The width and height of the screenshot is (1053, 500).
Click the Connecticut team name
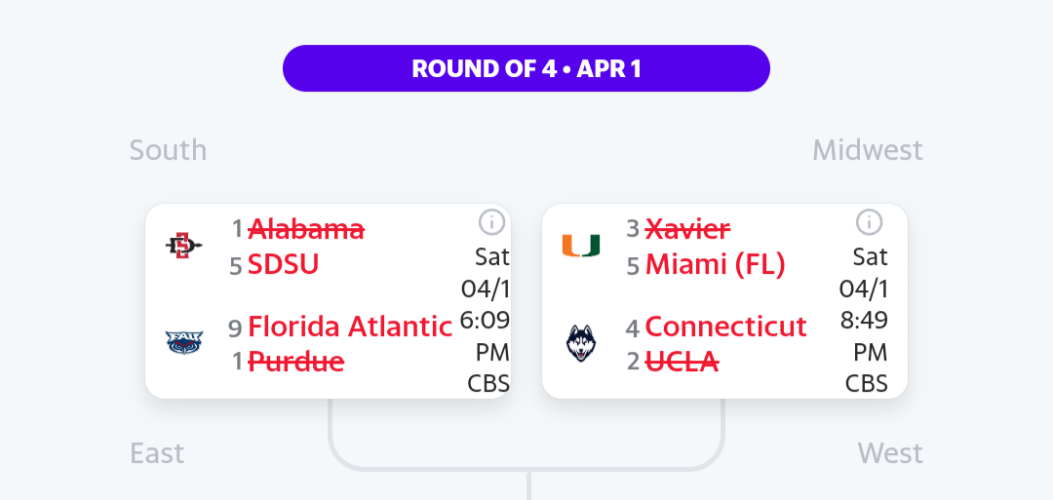726,327
